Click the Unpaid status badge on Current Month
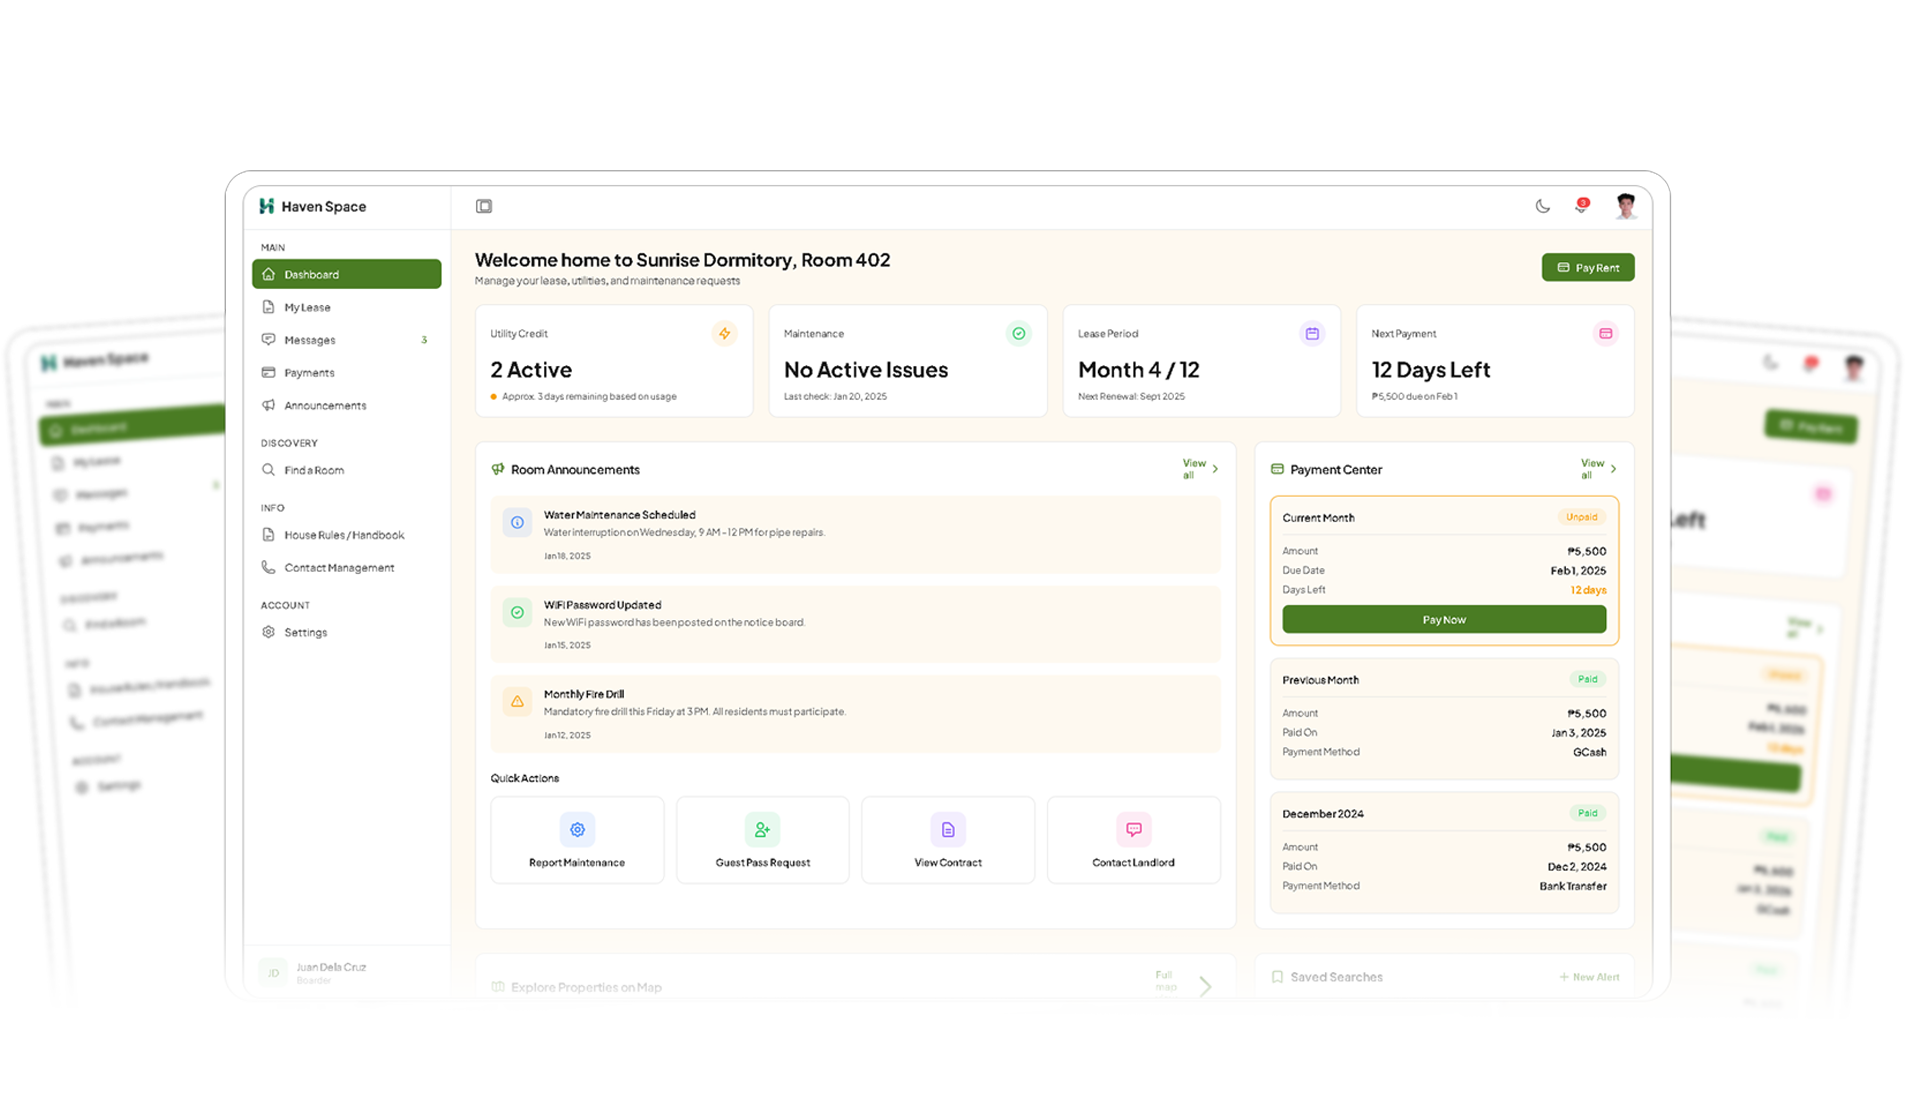 1581,517
